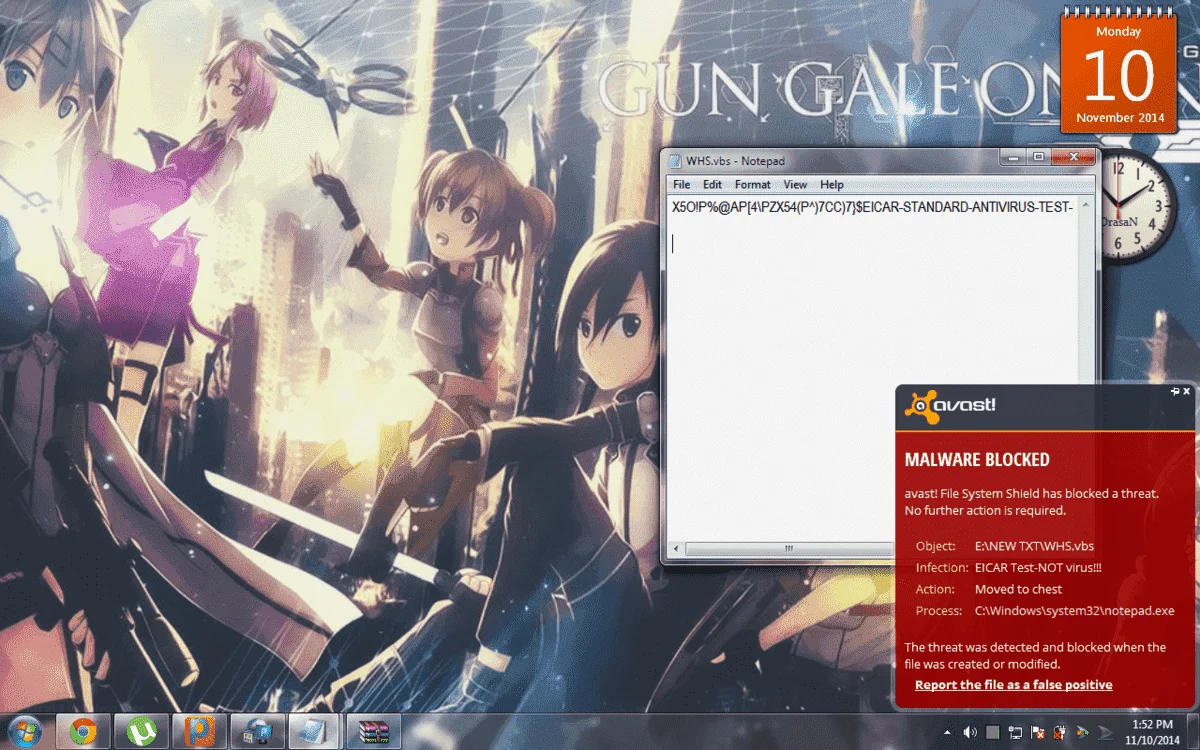Open the network tray icon
Viewport: 1200px width, 750px height.
[x=1015, y=731]
